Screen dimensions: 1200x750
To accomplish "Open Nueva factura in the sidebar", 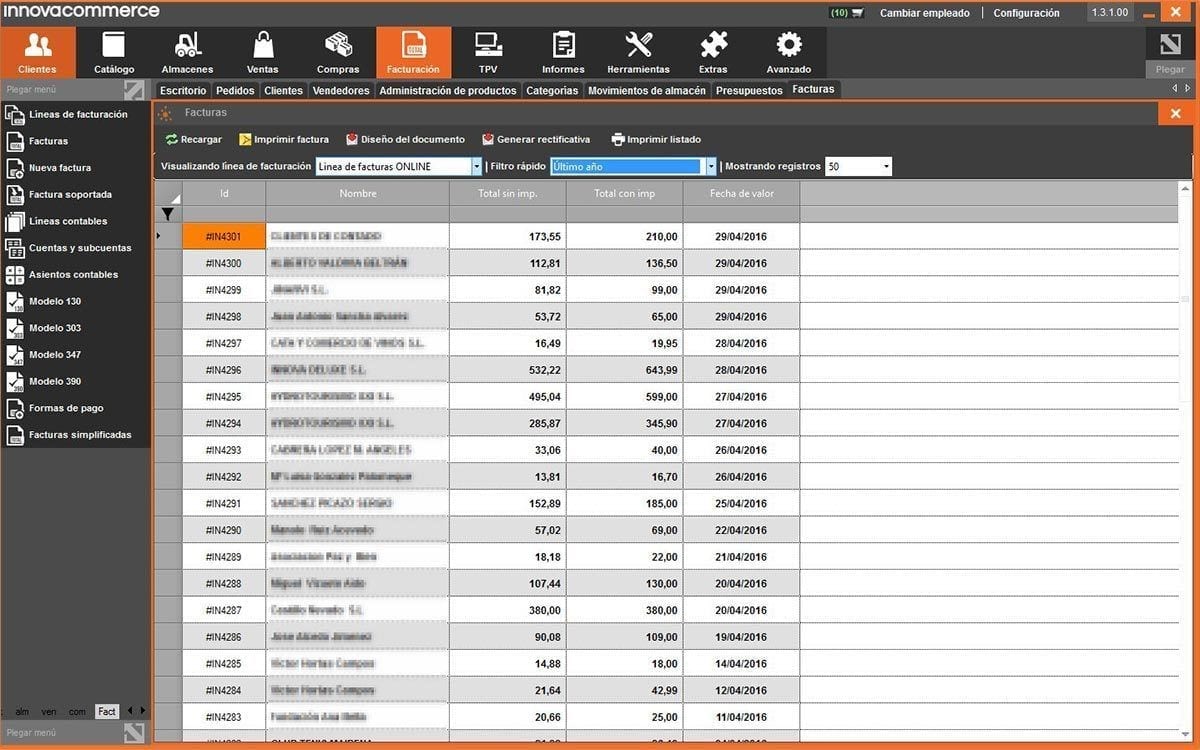I will (60, 168).
